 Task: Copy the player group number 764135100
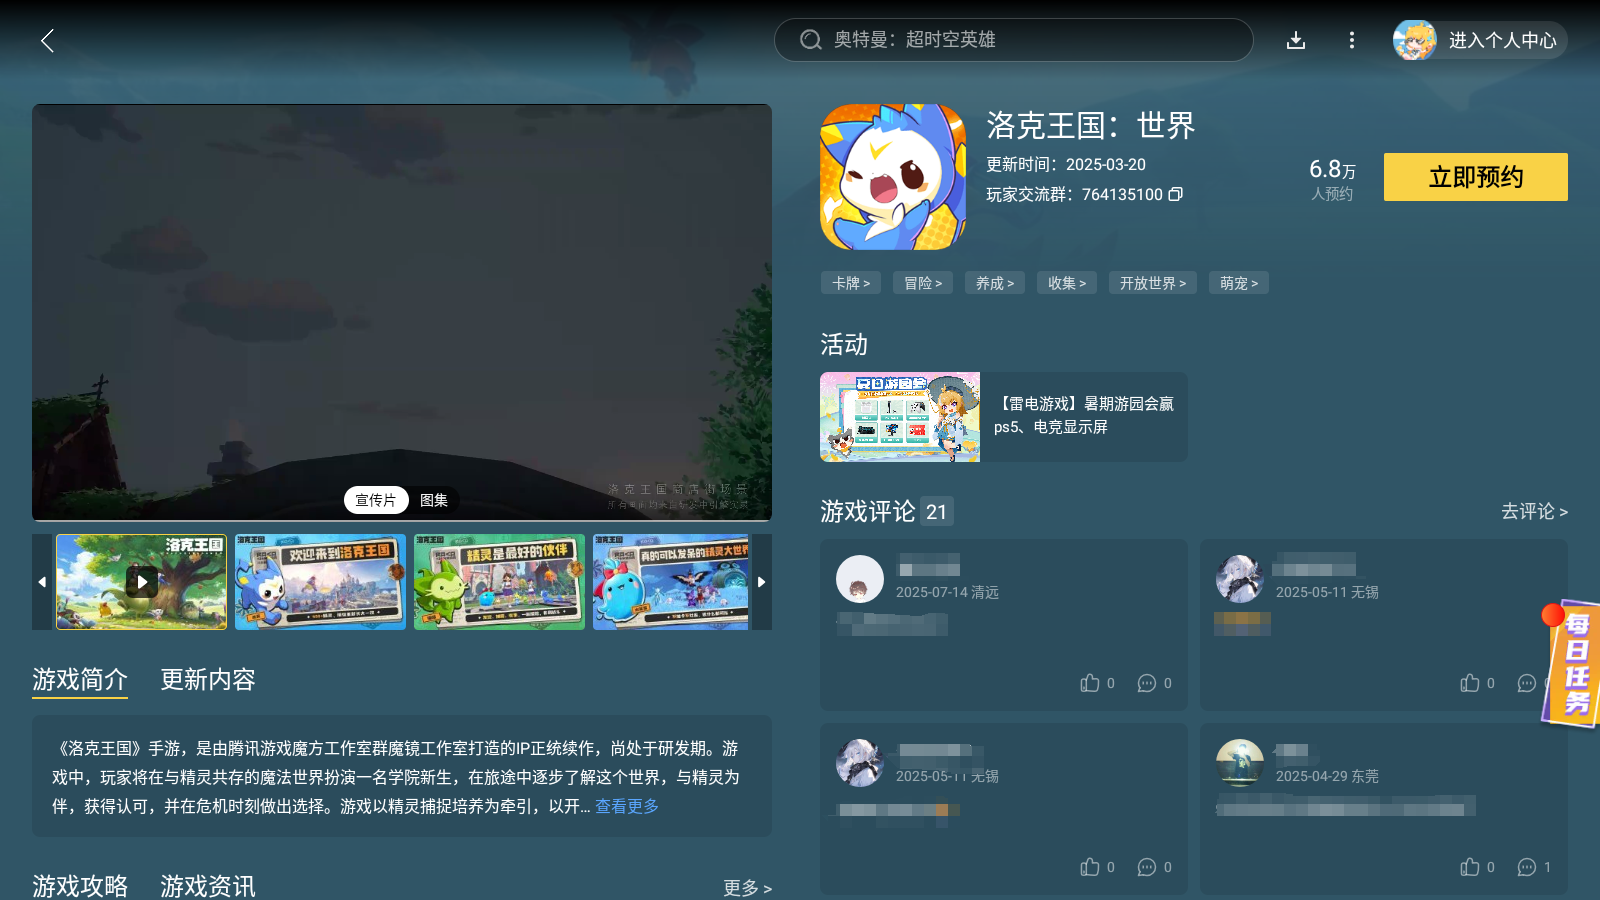[x=1176, y=194]
